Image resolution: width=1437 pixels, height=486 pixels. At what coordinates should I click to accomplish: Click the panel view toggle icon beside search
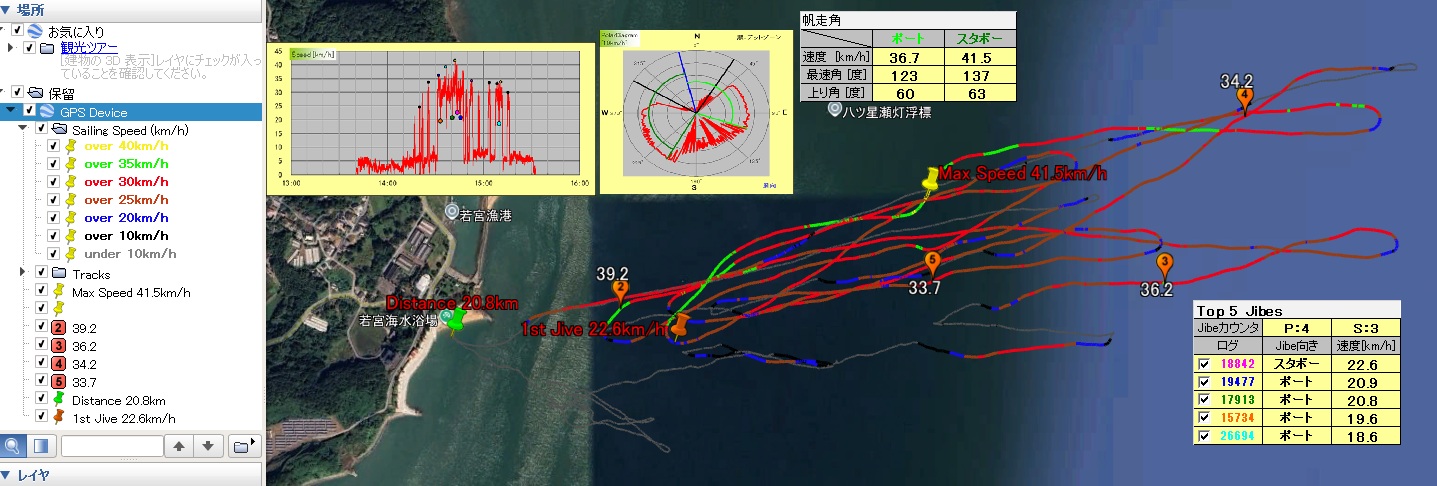tap(41, 446)
